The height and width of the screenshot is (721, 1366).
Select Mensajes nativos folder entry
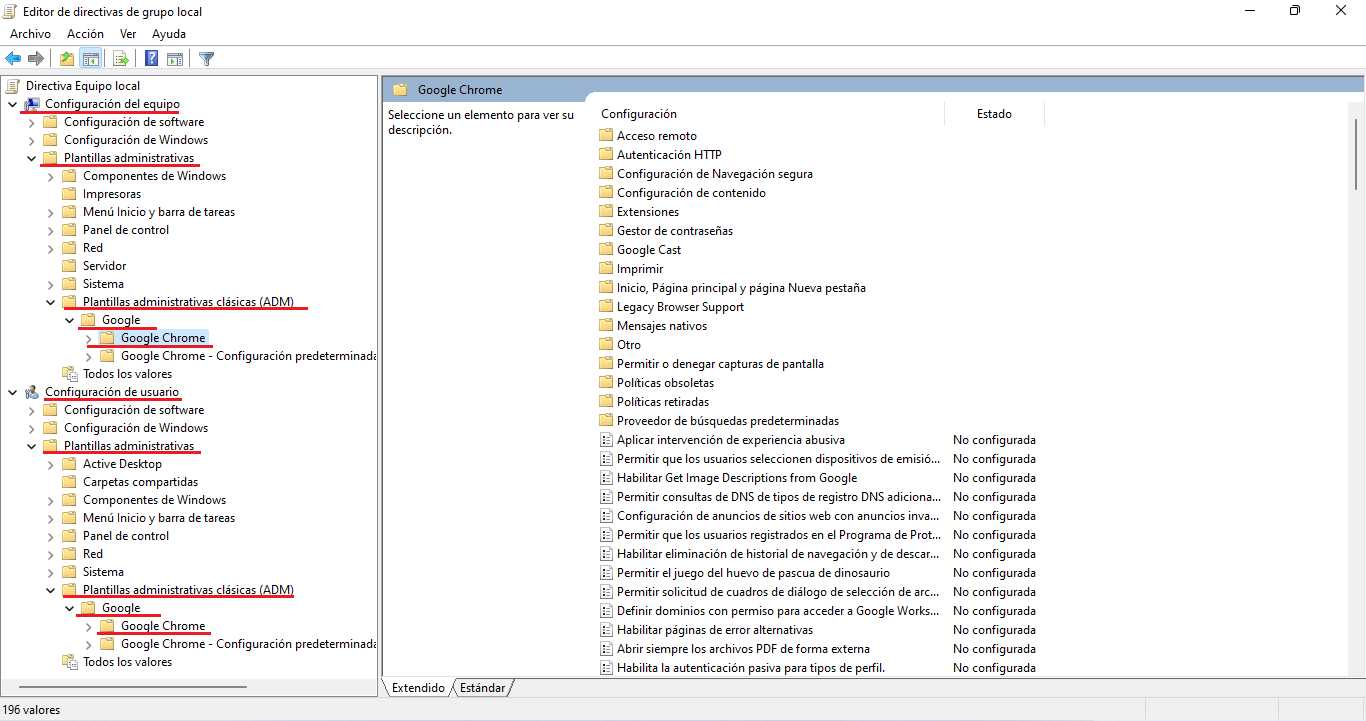[x=662, y=325]
